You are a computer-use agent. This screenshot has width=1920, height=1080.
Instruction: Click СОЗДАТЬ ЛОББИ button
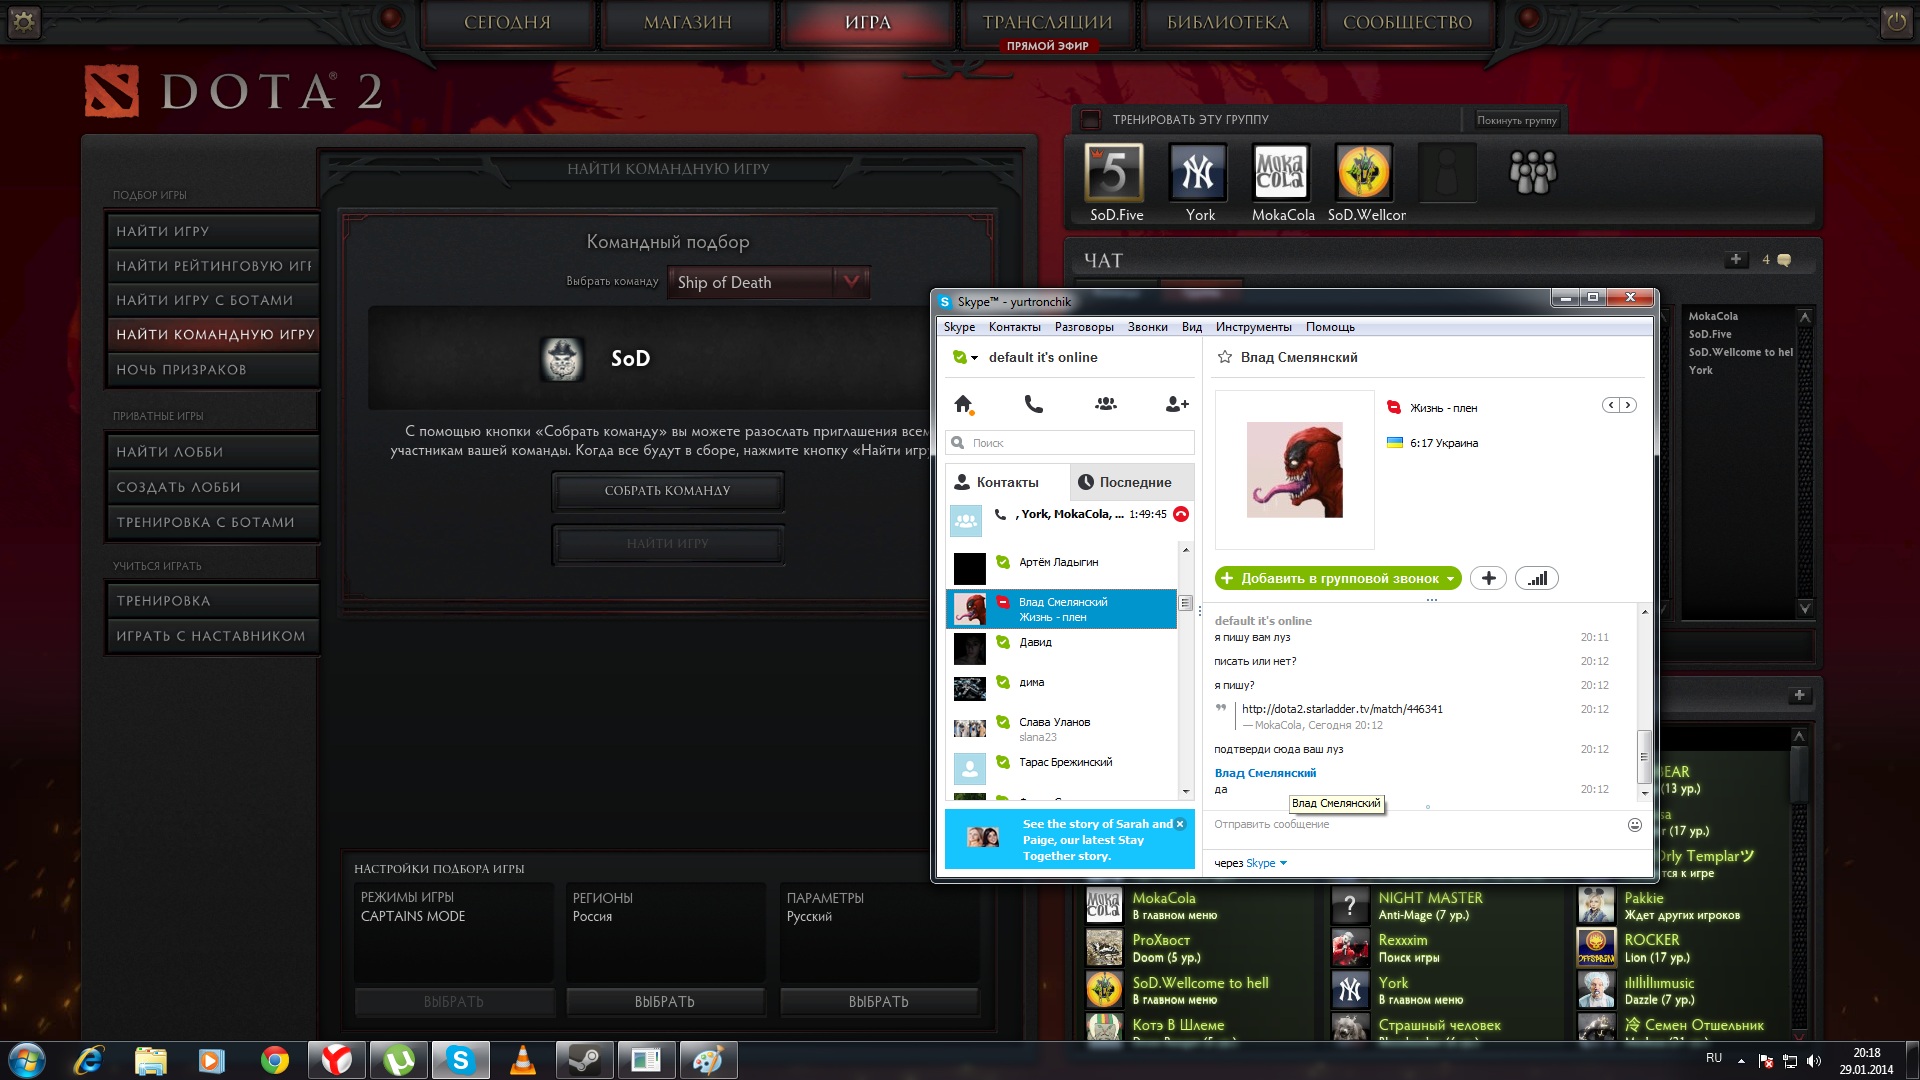tap(212, 487)
